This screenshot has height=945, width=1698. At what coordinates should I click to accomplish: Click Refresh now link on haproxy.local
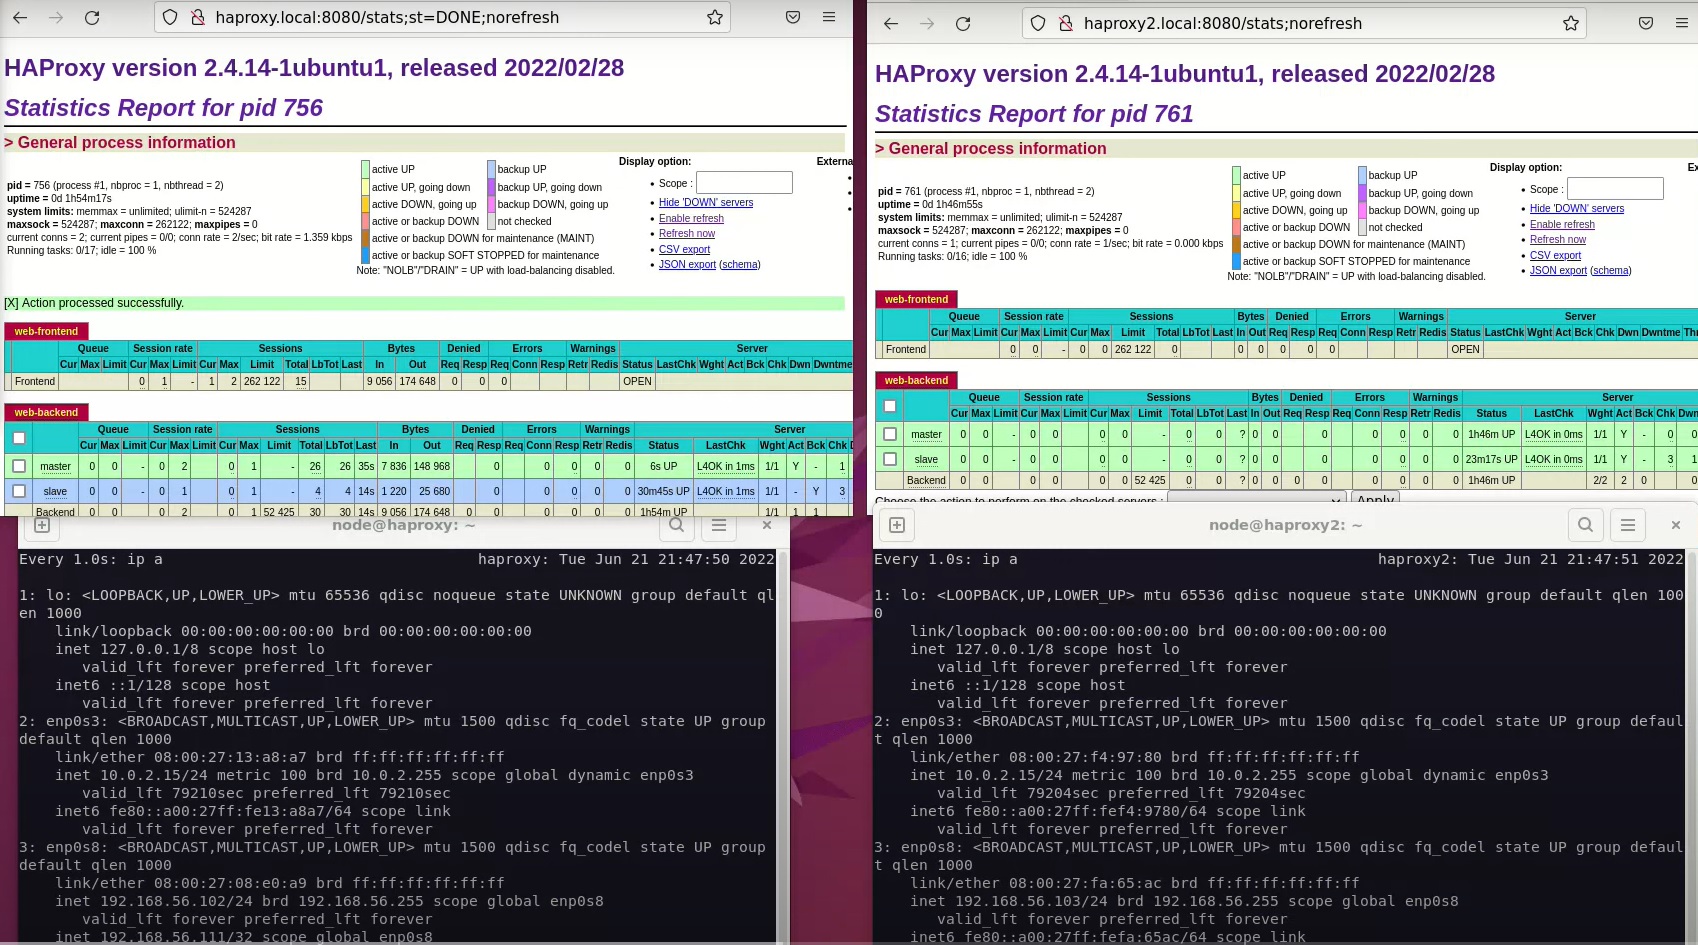coord(687,233)
